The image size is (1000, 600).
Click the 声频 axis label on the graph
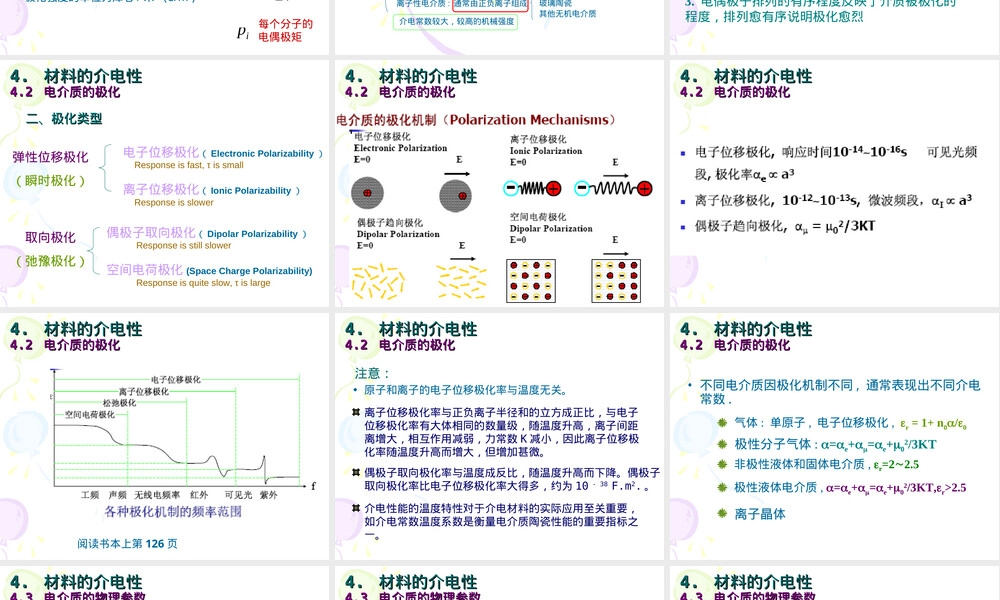[x=117, y=495]
